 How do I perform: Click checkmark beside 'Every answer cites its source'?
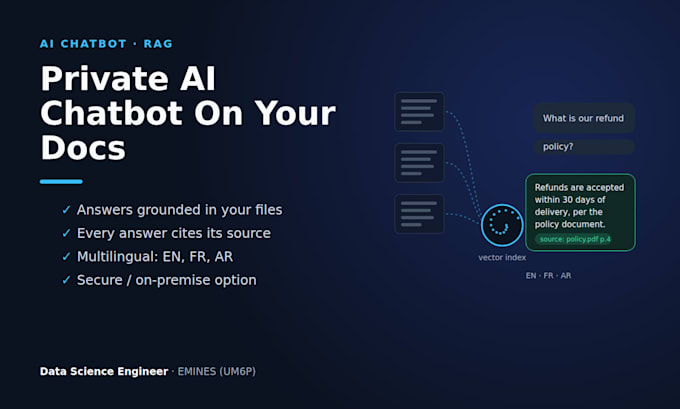[66, 233]
